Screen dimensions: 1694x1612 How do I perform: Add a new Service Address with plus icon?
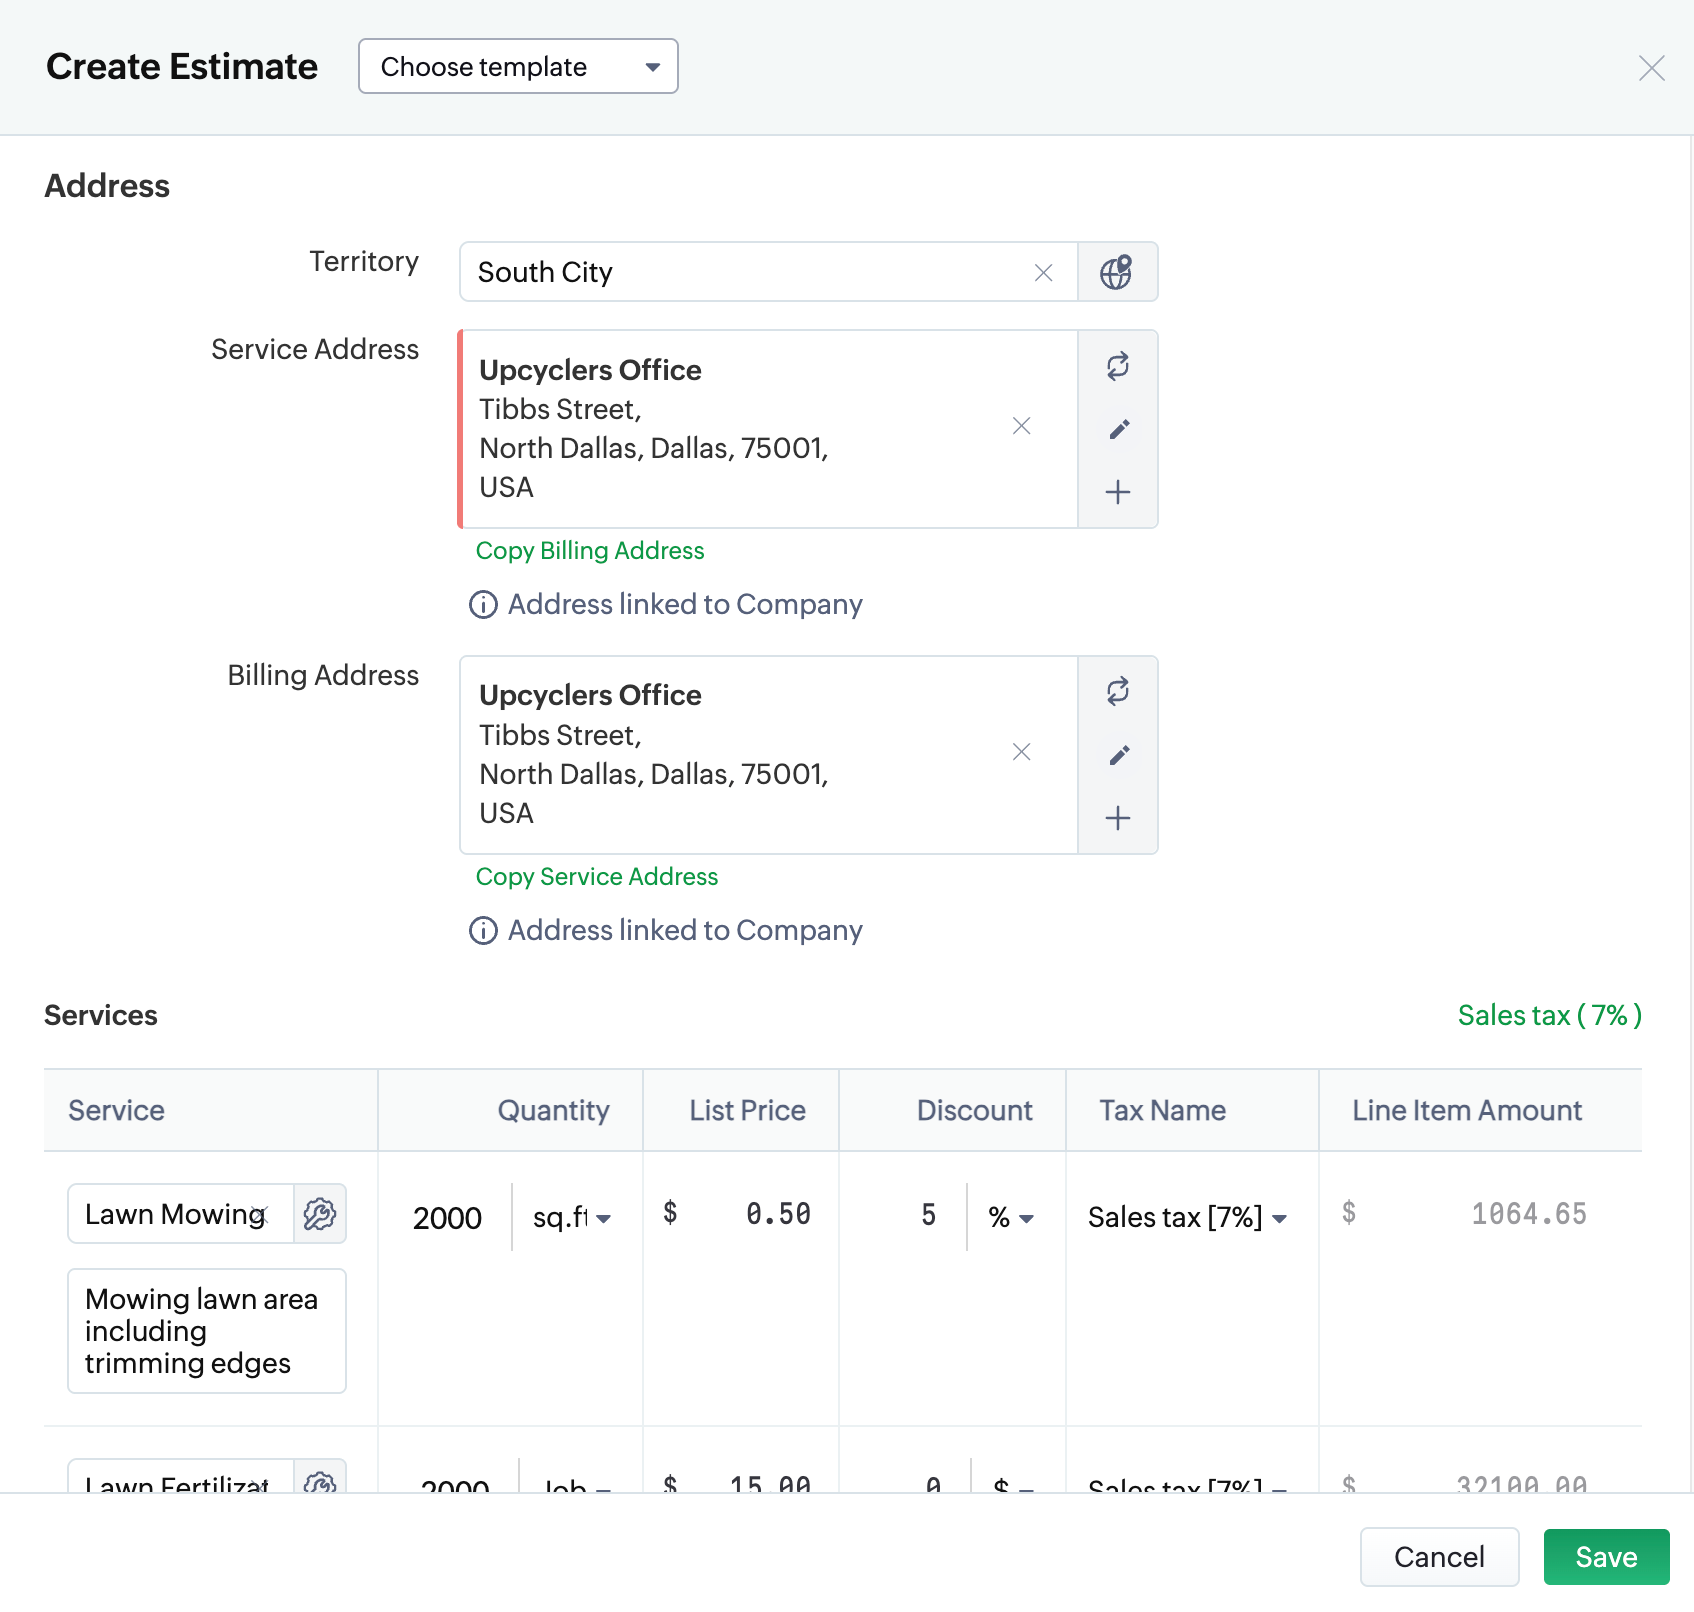(1118, 492)
